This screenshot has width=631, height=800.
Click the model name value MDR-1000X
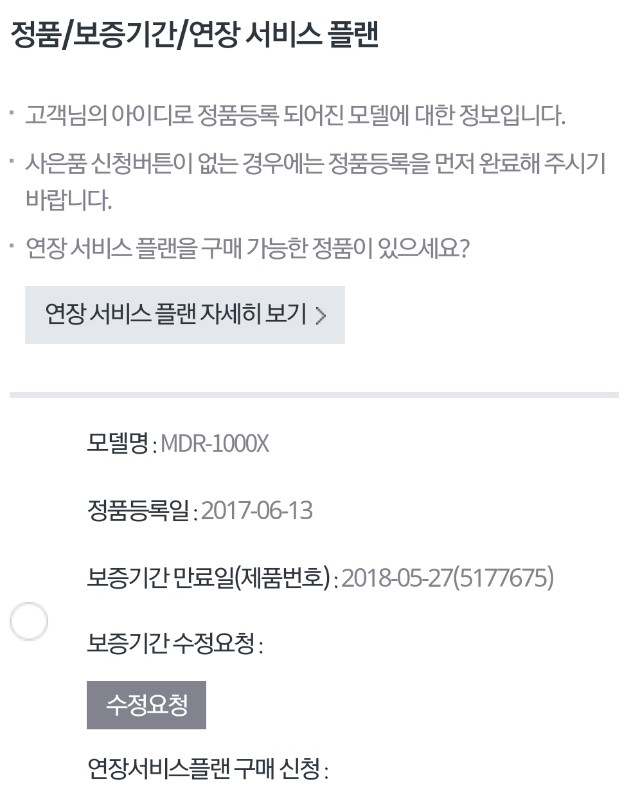(215, 444)
